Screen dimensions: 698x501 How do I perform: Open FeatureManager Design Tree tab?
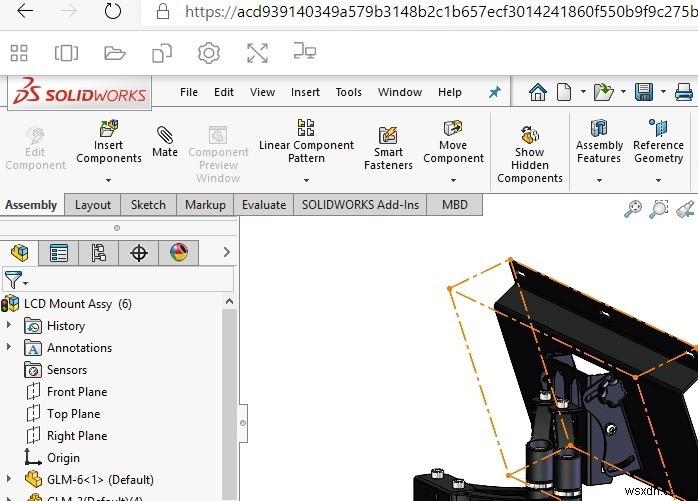[20, 253]
